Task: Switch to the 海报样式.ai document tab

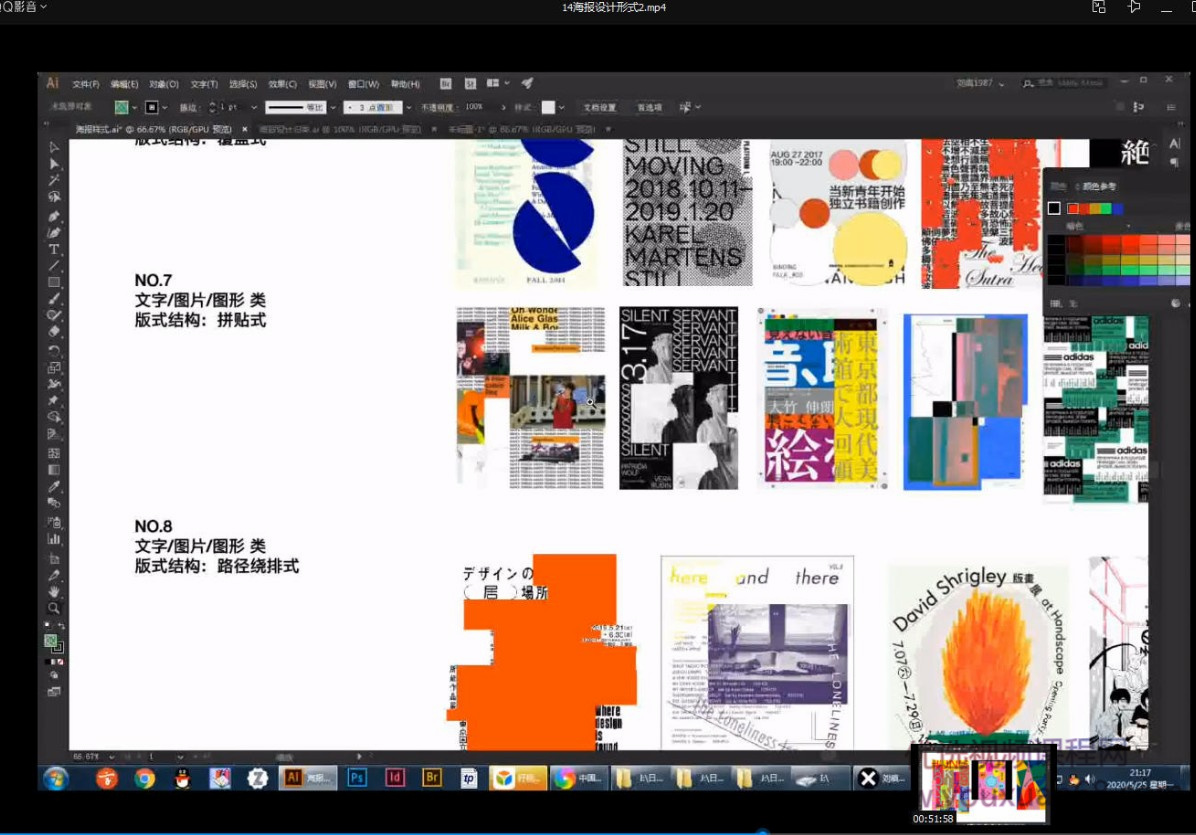Action: 130,130
